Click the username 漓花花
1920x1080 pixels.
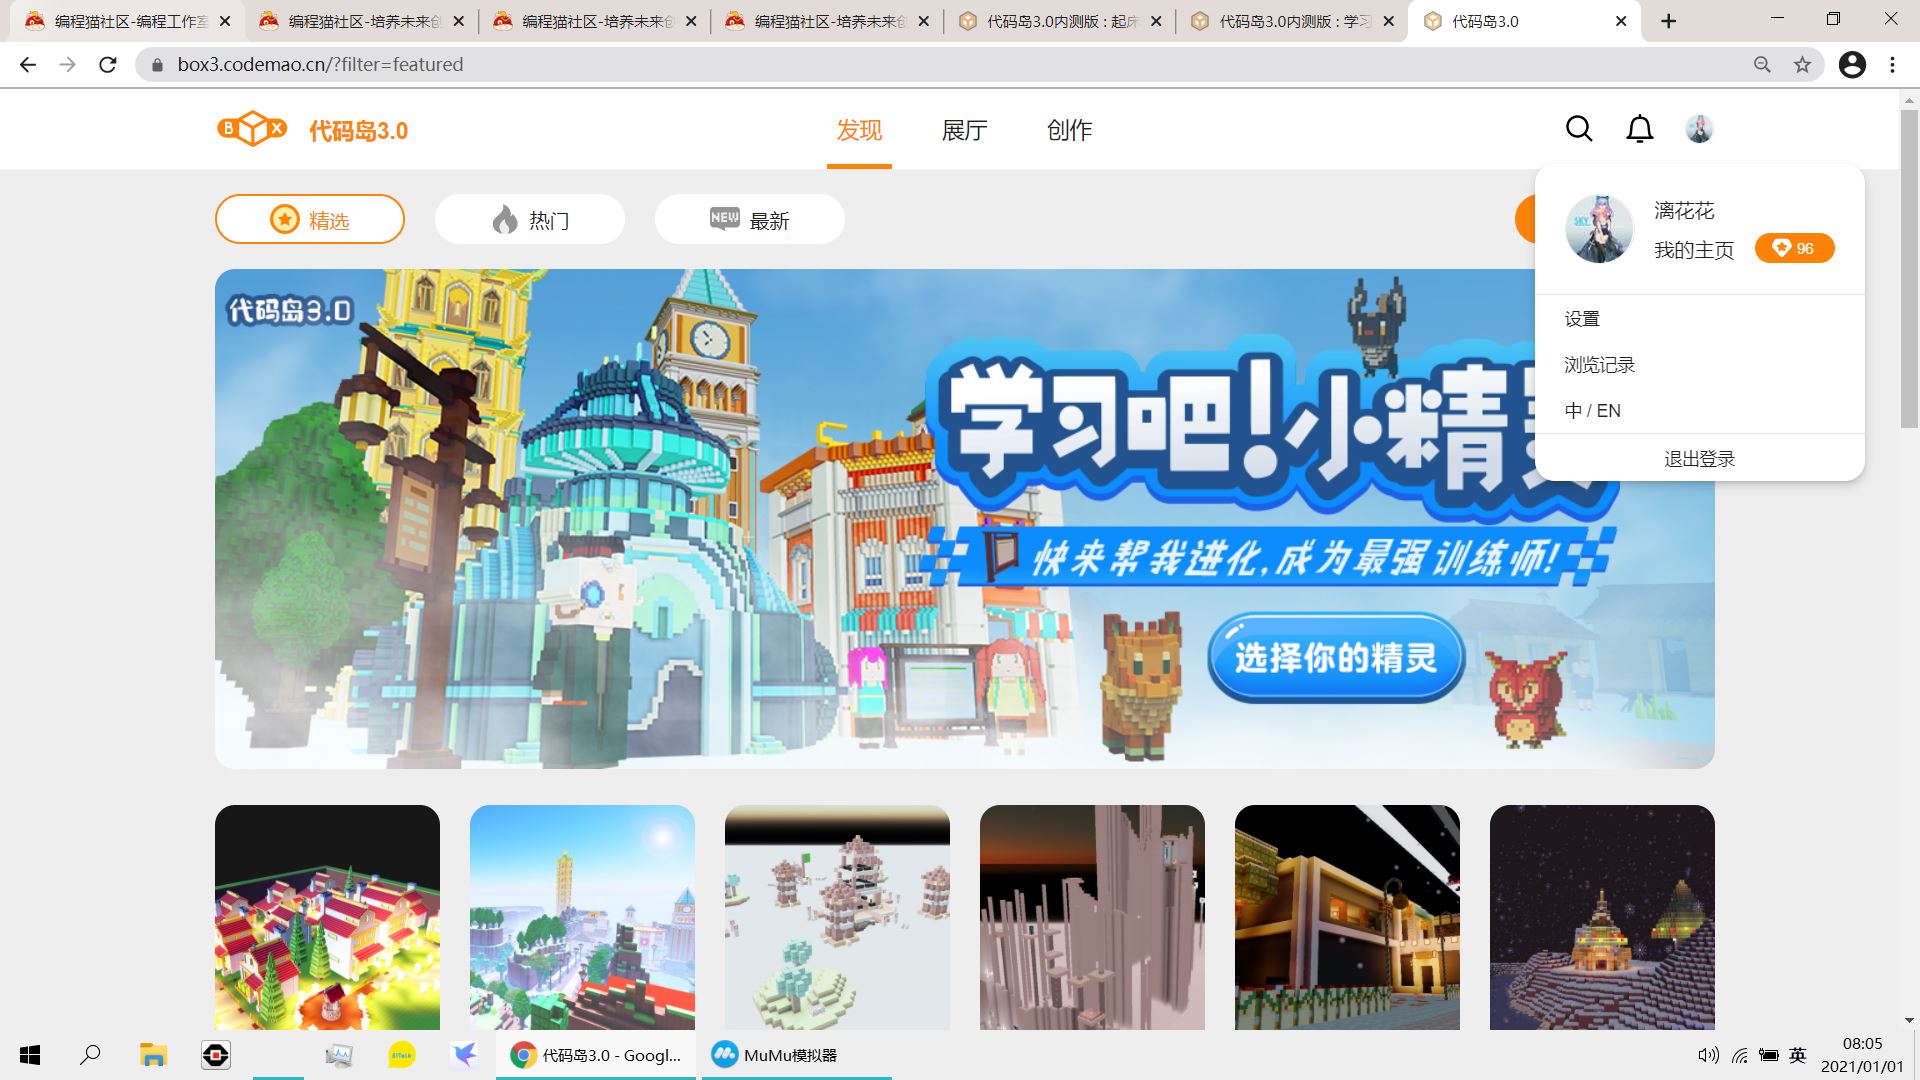click(x=1684, y=210)
